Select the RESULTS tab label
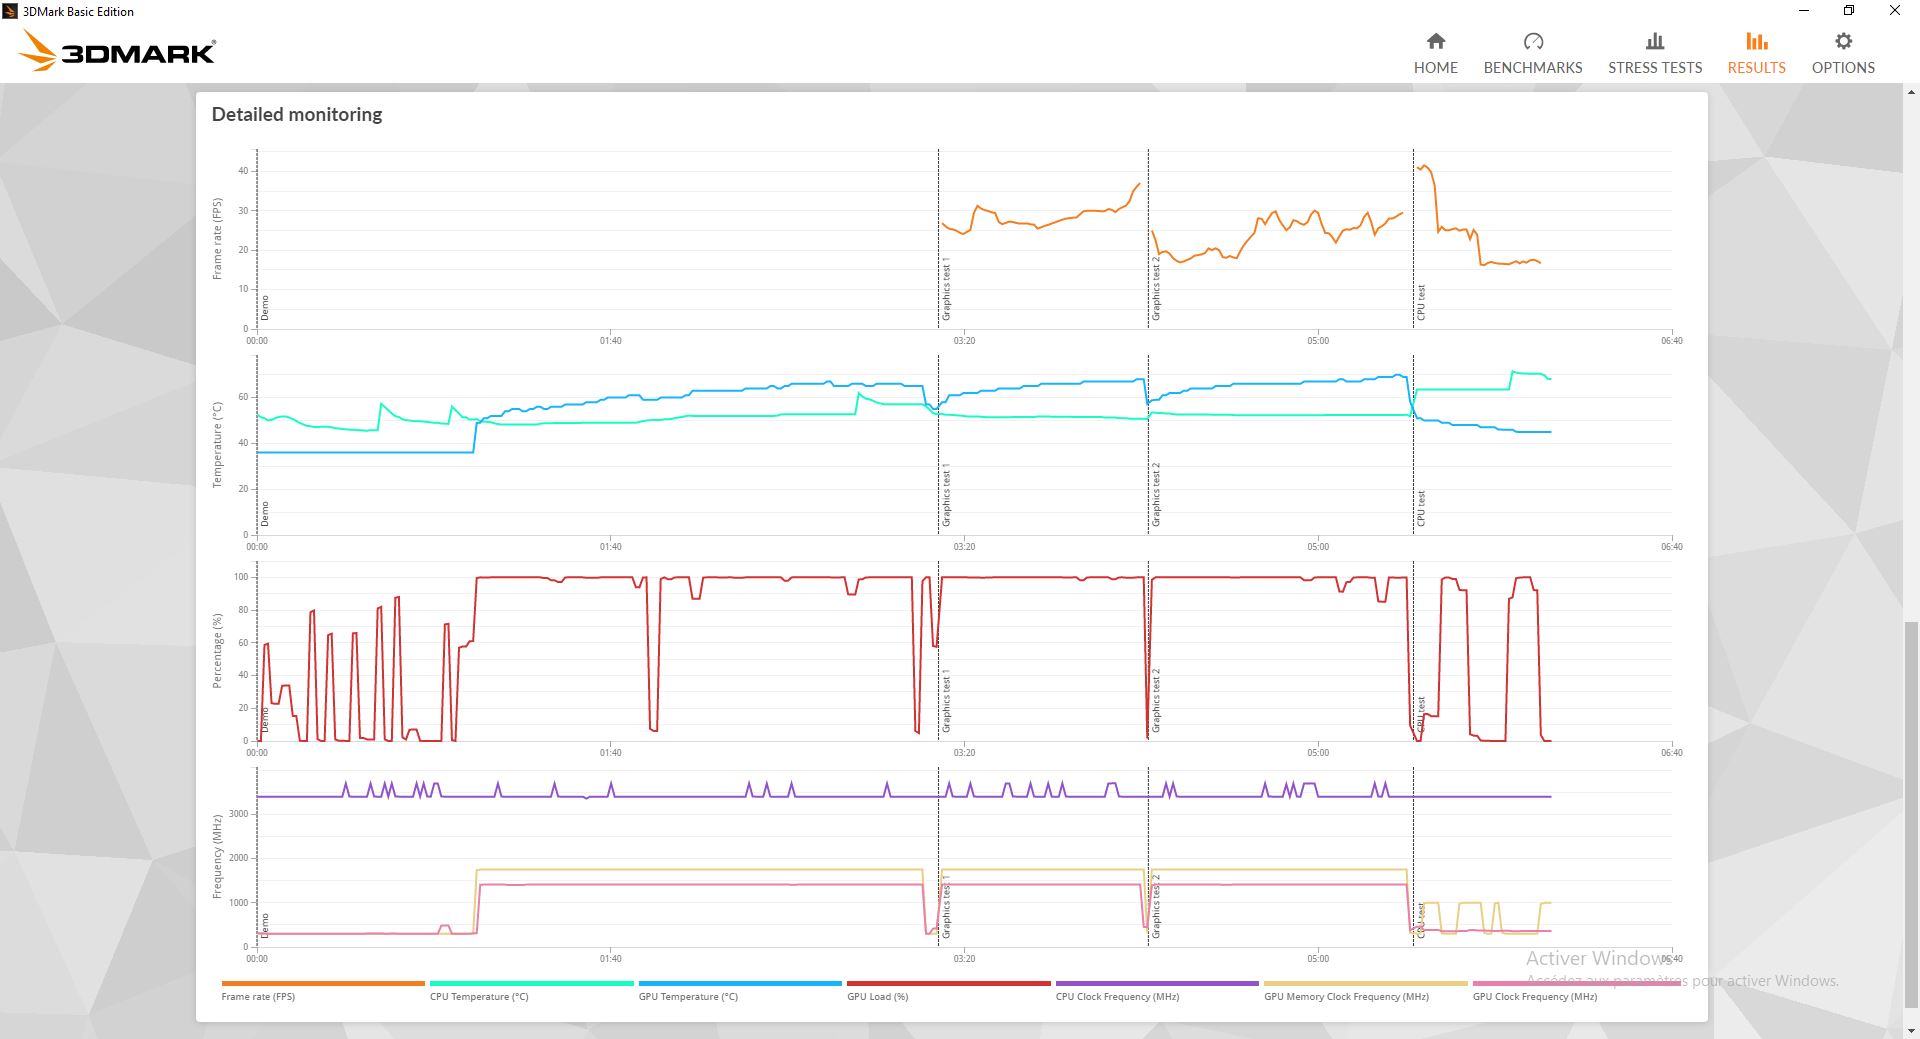1920x1039 pixels. 1756,67
